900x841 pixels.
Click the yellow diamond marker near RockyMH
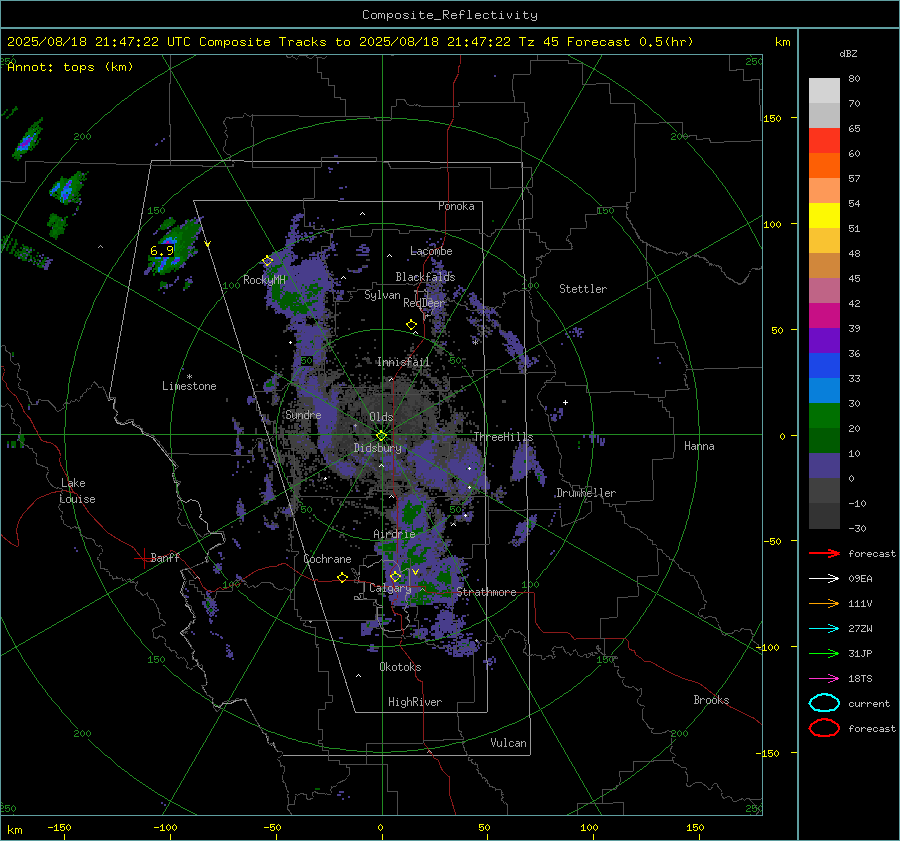pos(267,261)
